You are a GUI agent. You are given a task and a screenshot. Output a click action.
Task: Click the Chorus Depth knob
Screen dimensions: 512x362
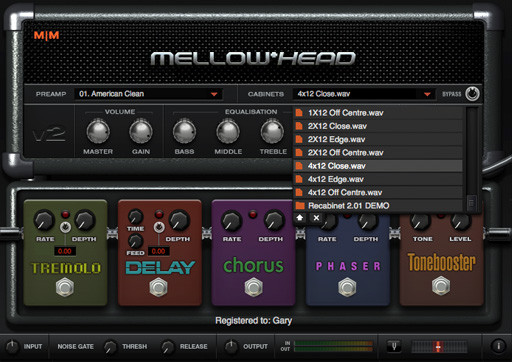[x=274, y=221]
